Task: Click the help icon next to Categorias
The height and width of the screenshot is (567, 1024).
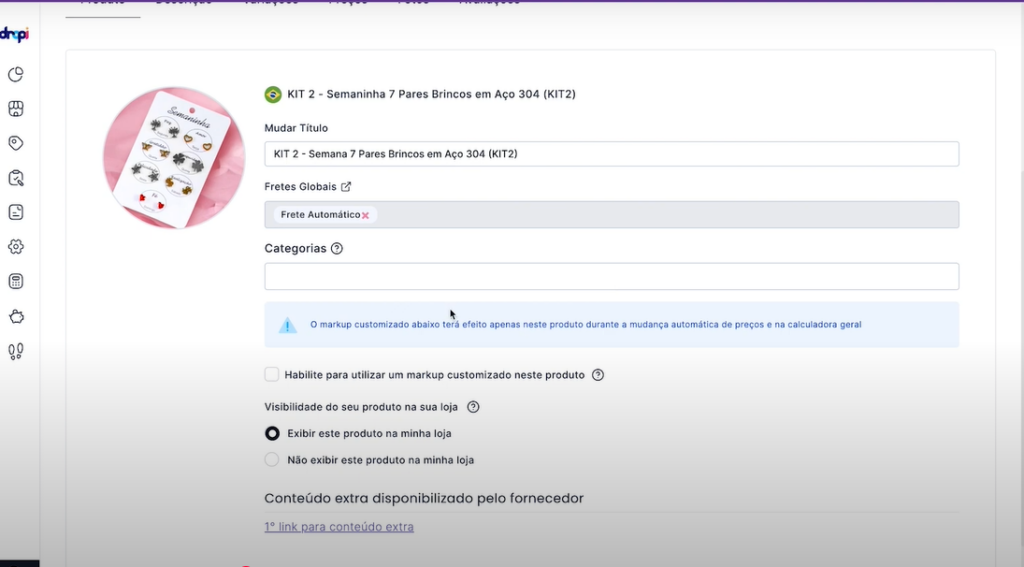Action: coord(337,248)
